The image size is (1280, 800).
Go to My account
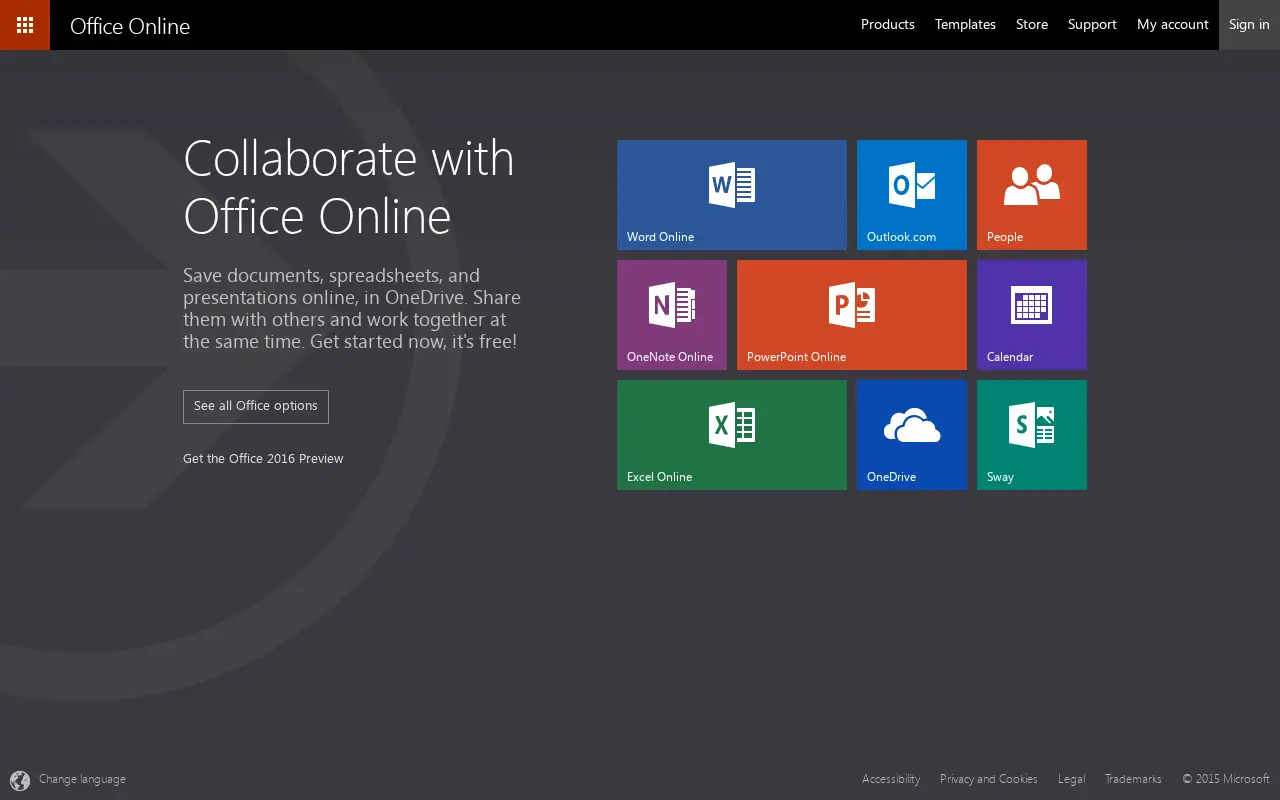[1173, 25]
